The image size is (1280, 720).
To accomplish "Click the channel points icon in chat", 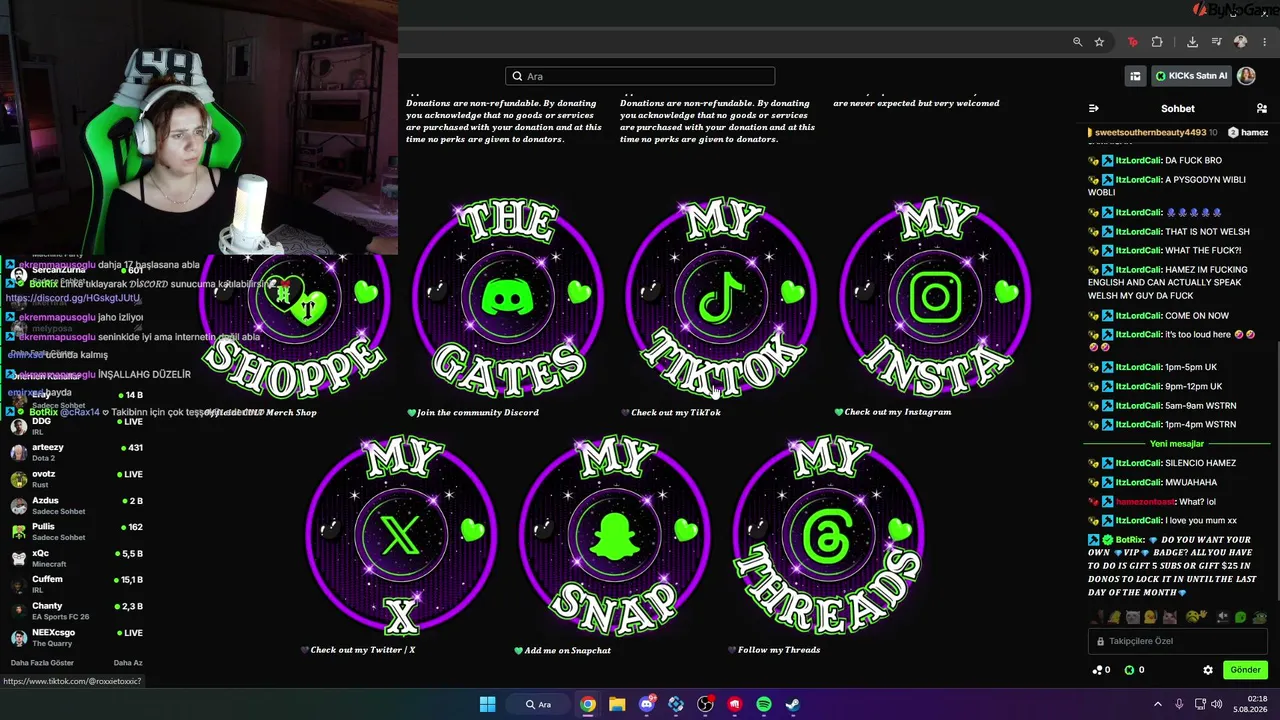I will point(1098,670).
